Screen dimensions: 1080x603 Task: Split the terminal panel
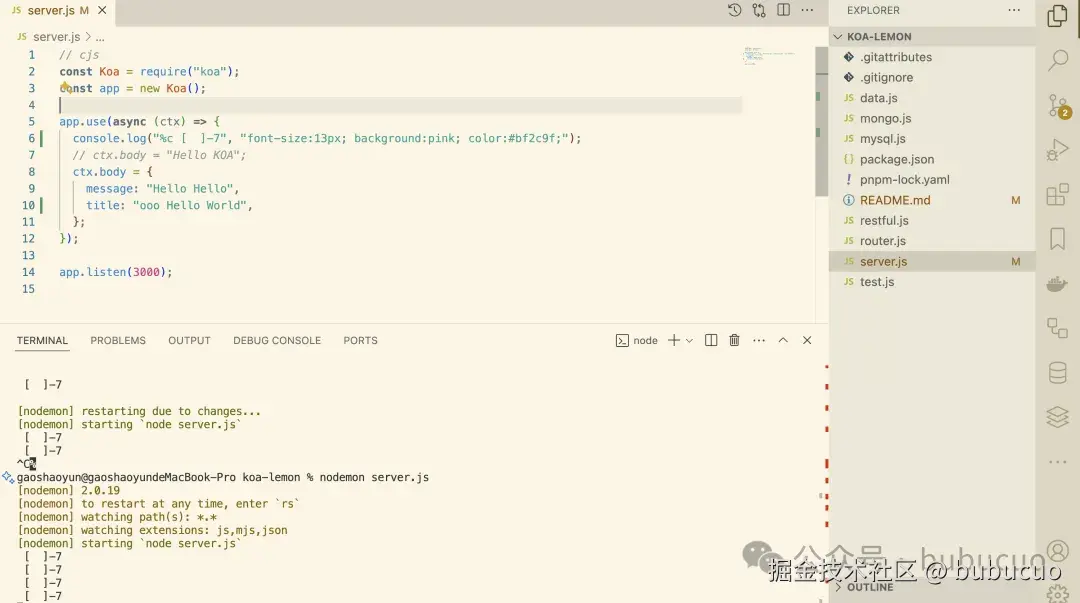coord(711,340)
